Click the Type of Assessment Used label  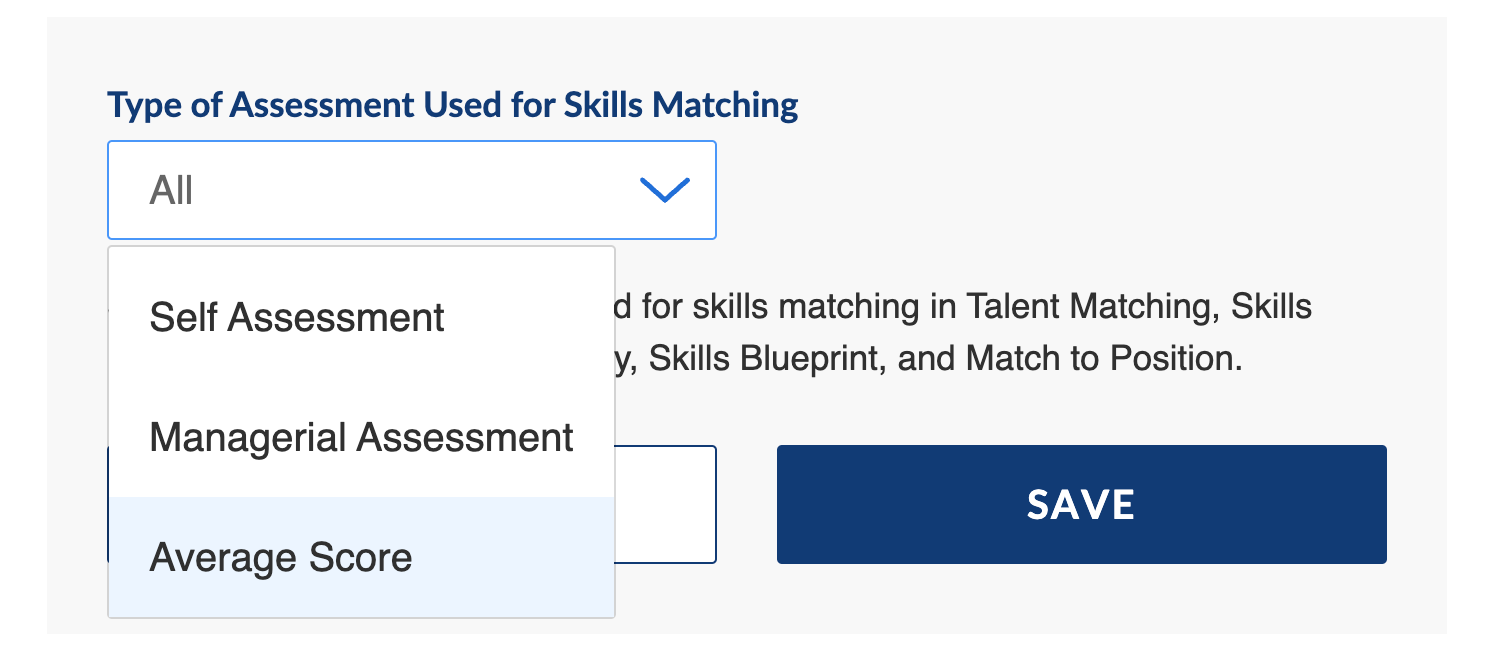[452, 105]
